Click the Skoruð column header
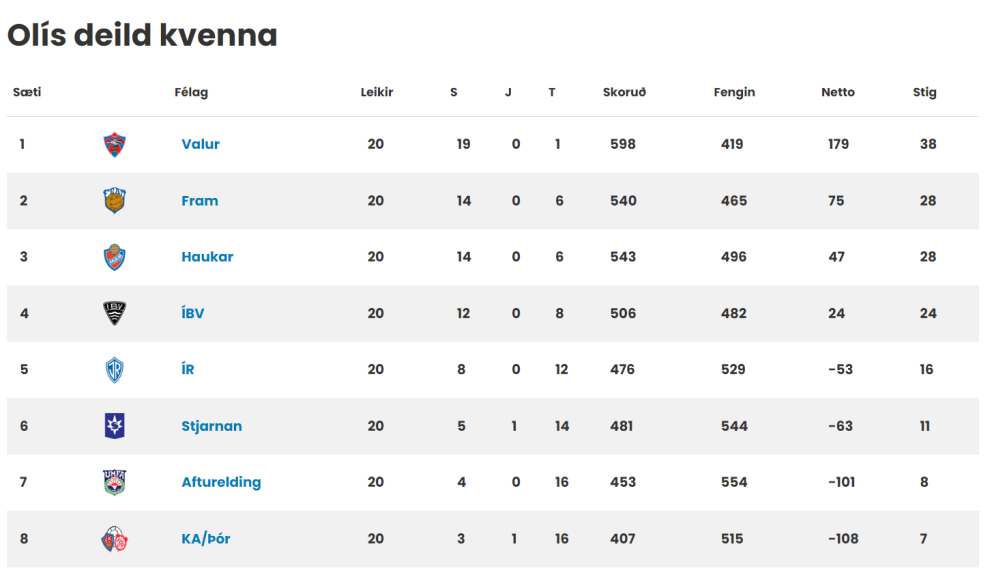 click(x=624, y=92)
